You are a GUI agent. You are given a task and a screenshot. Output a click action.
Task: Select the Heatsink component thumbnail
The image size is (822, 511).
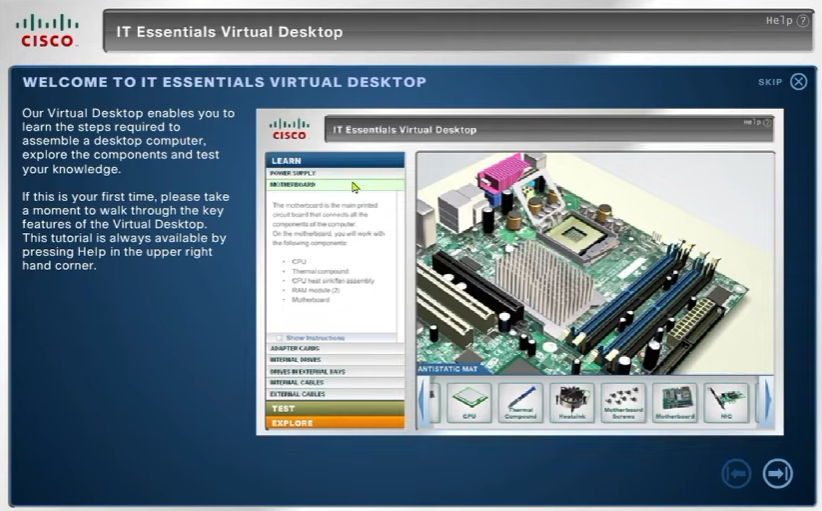572,403
